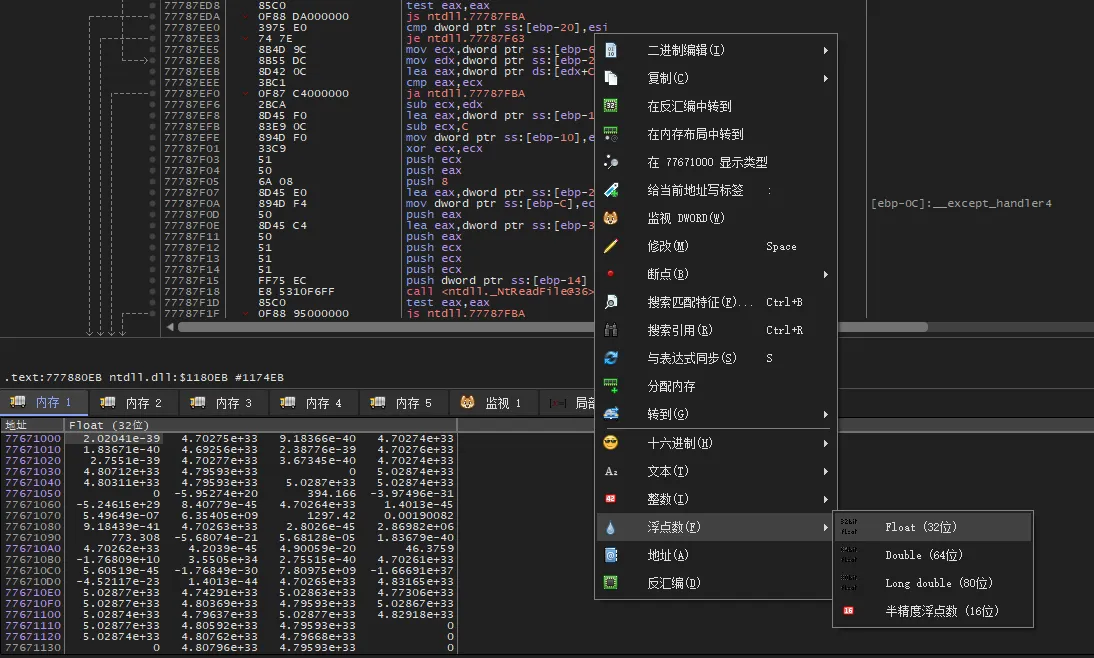
Task: Click the Long double (80位) icon
Action: [848, 583]
